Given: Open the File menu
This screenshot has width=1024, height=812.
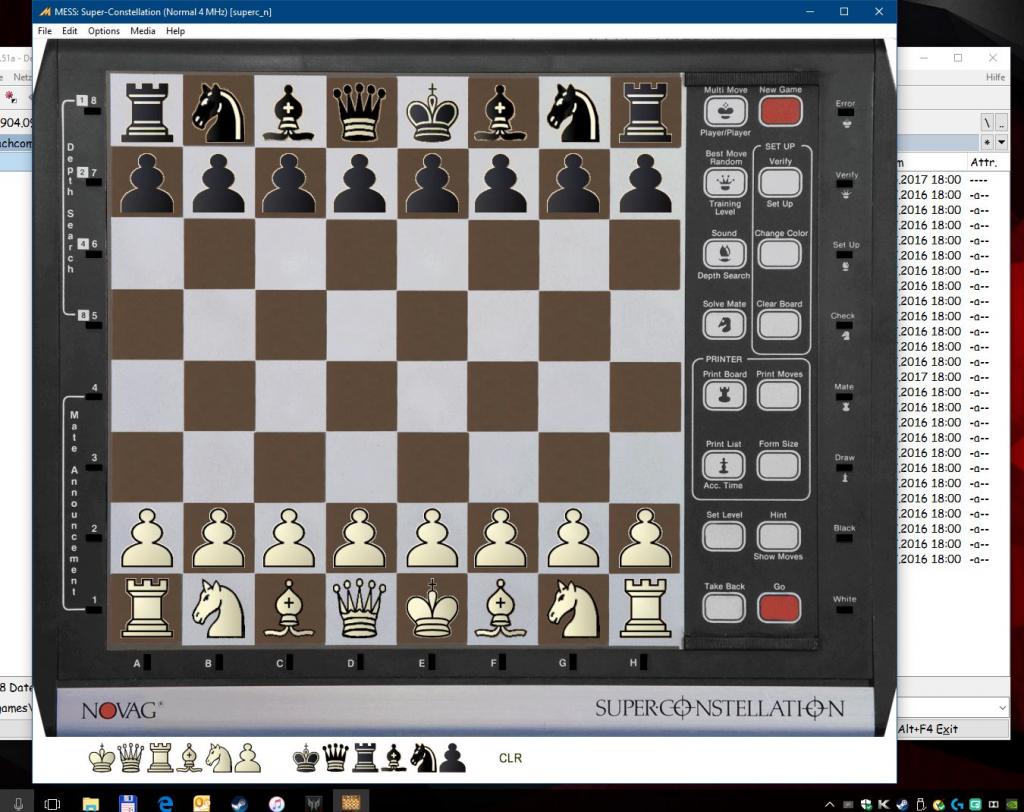Looking at the screenshot, I should click(x=44, y=31).
